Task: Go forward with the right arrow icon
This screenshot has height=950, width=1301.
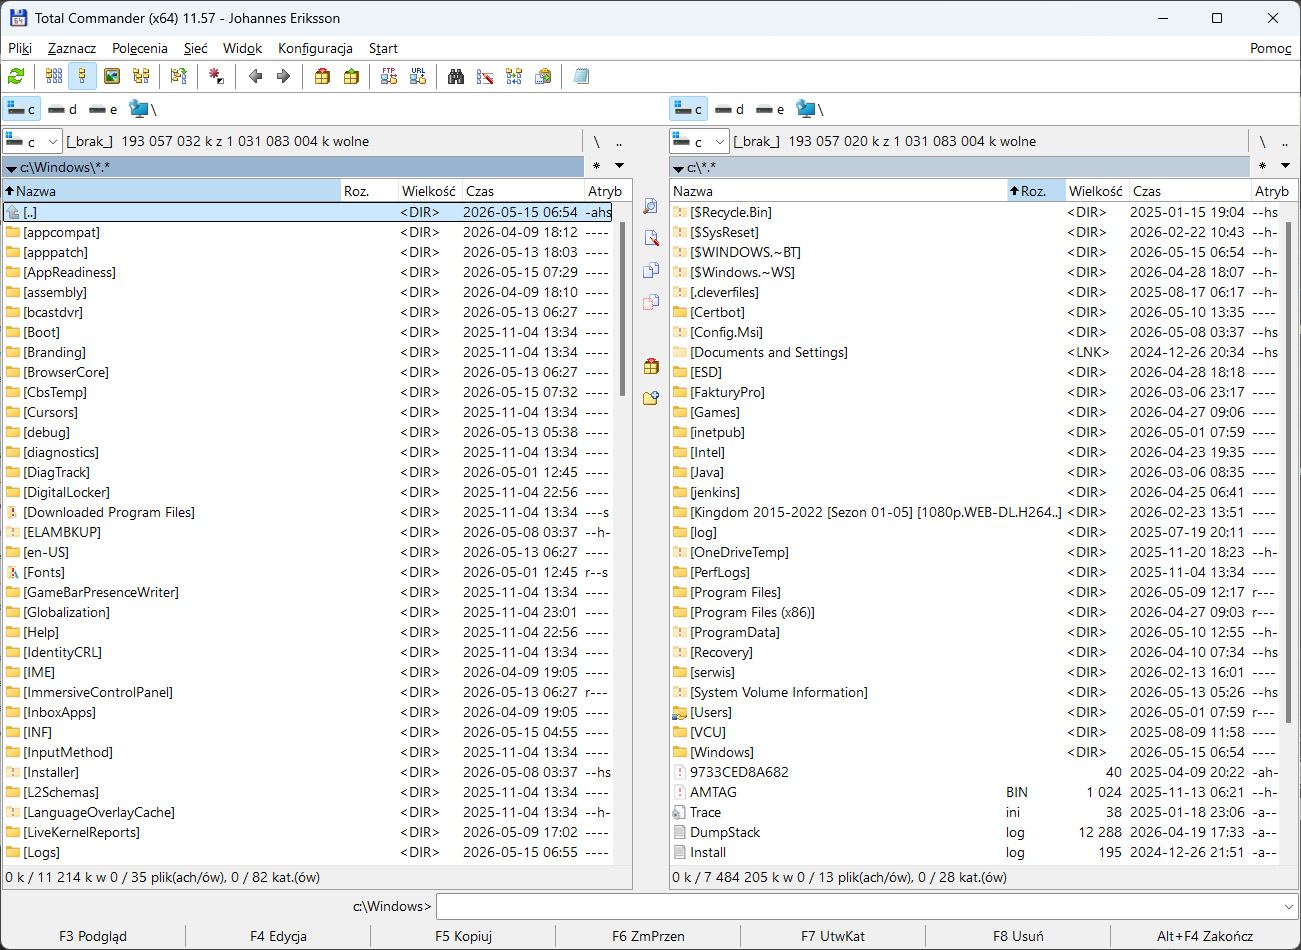Action: tap(283, 76)
